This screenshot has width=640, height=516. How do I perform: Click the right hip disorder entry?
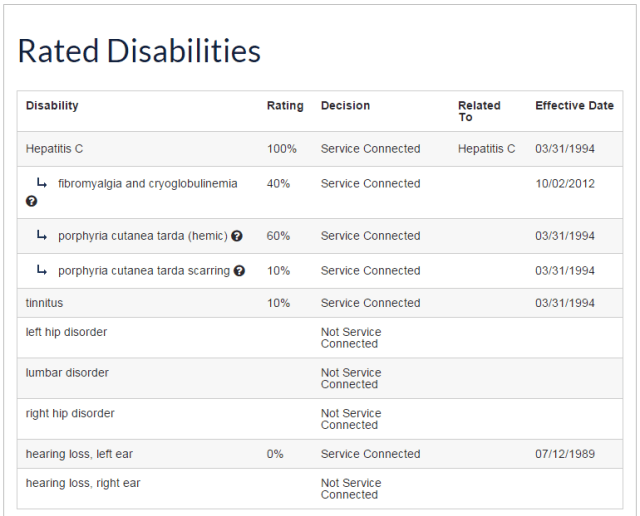click(x=70, y=413)
